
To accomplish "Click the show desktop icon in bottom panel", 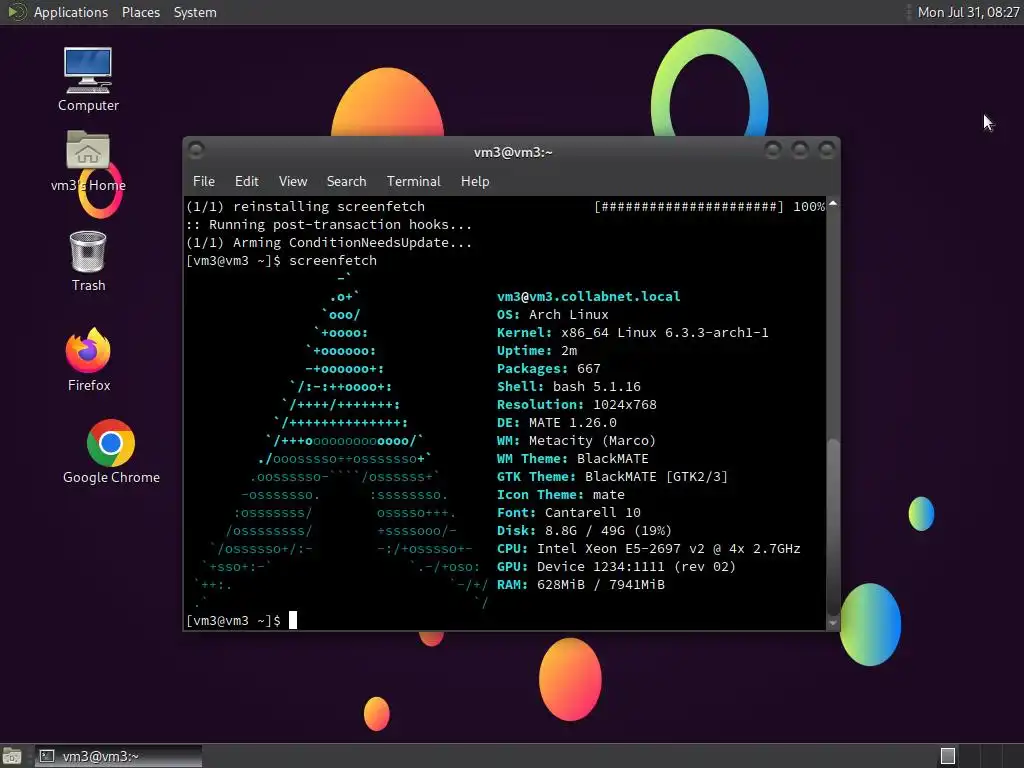I will [x=12, y=756].
